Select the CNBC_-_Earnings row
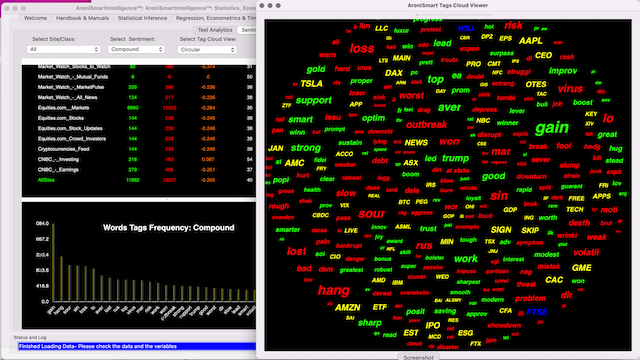This screenshot has height=360, width=640. tap(139, 169)
